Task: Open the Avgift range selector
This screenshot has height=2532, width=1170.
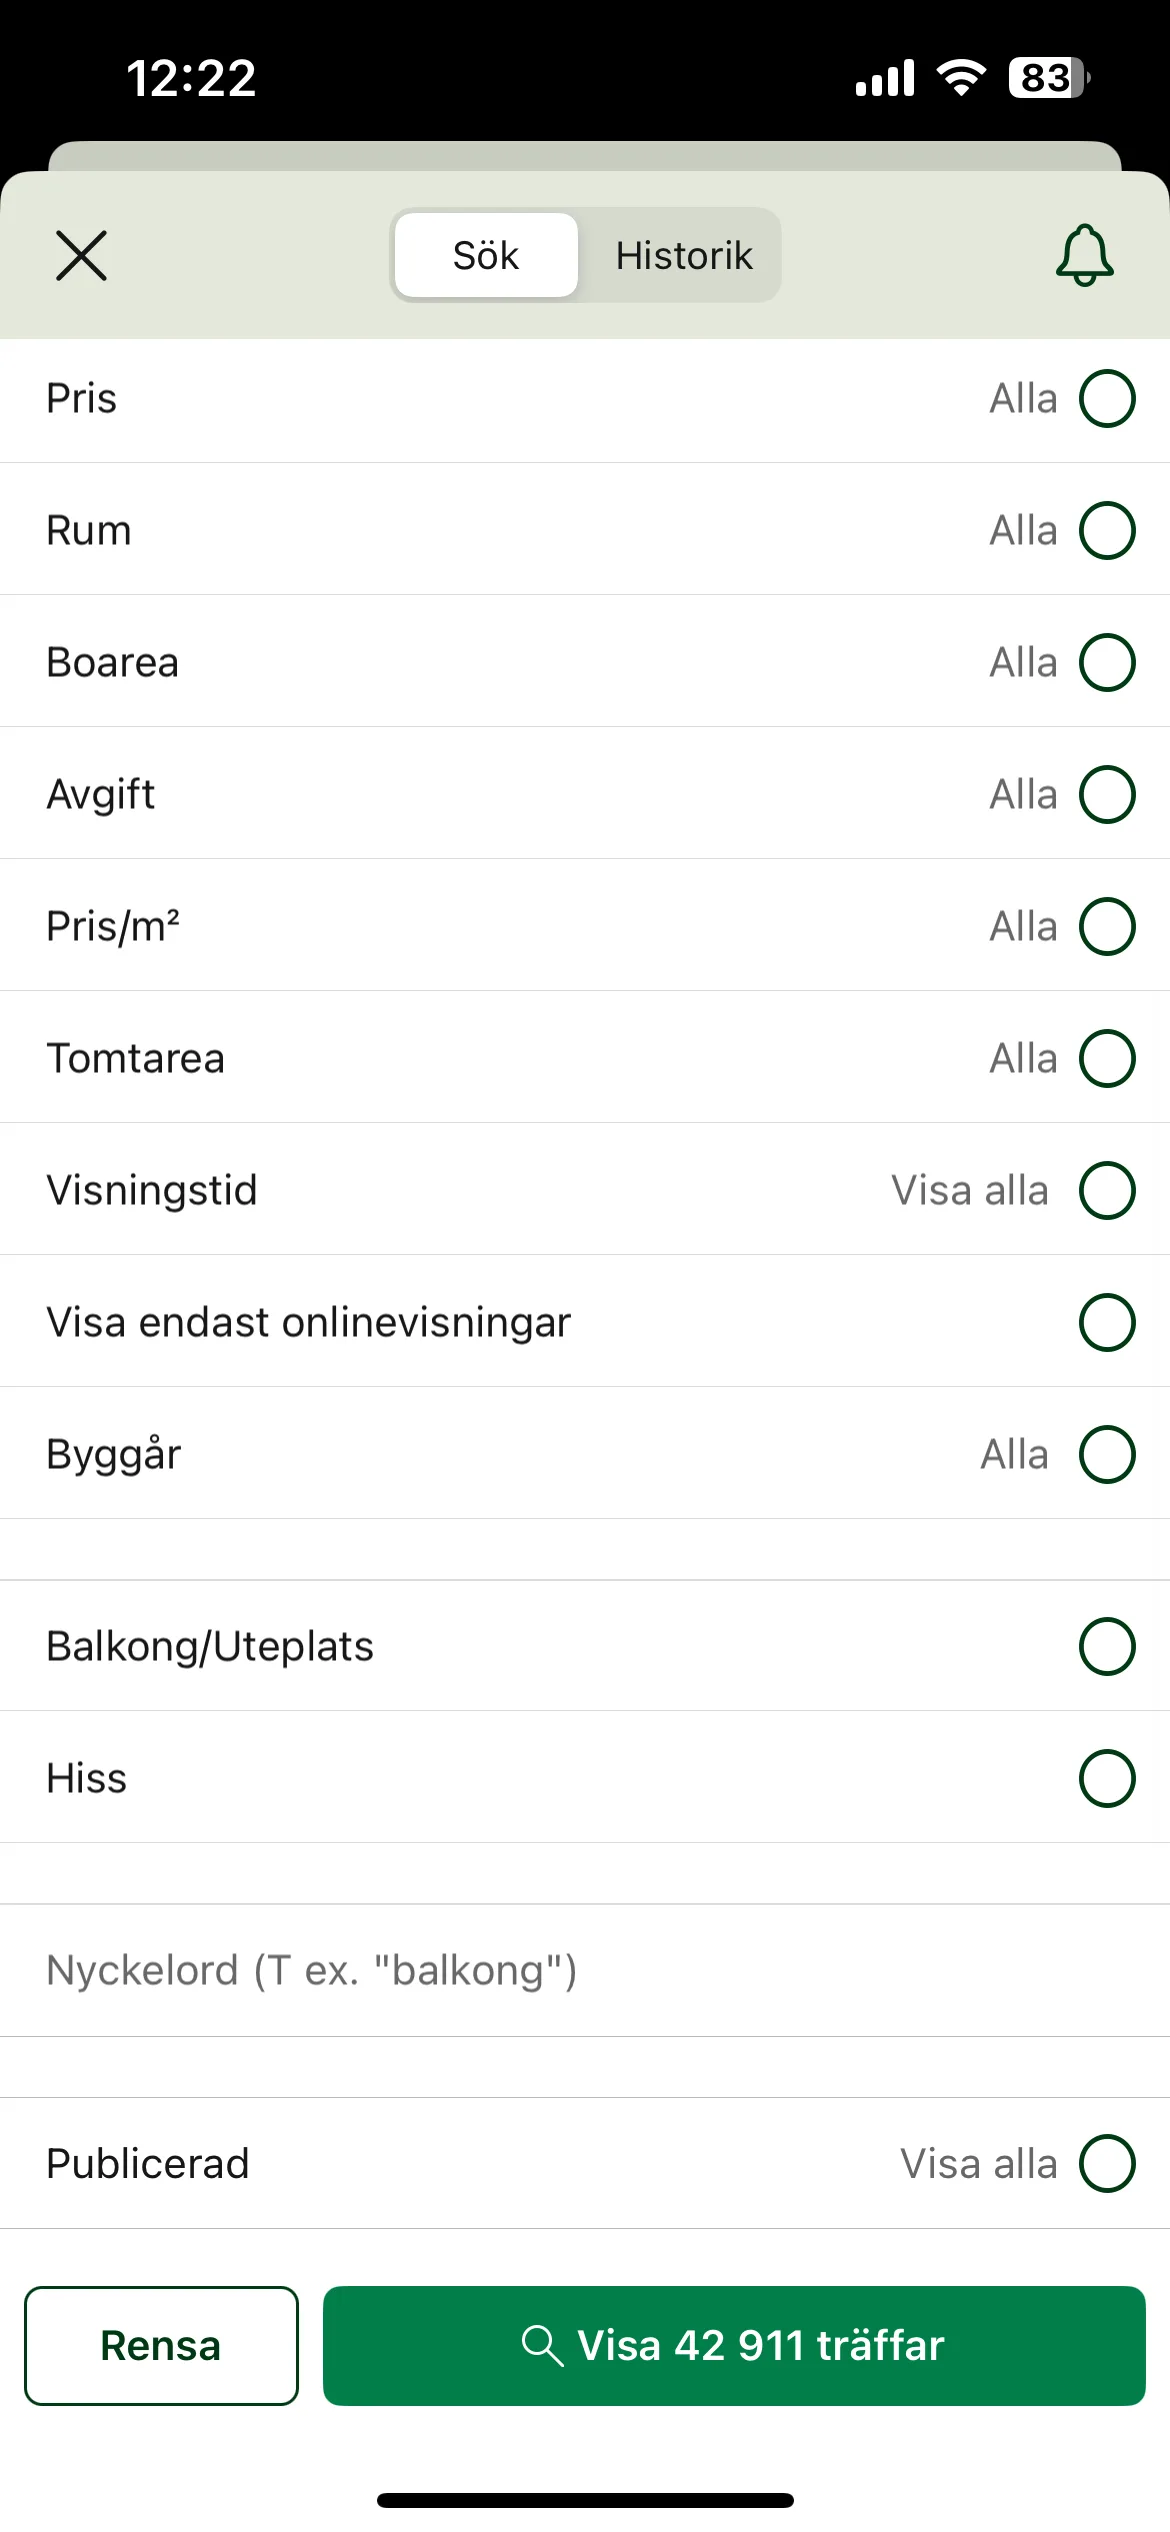Action: tap(585, 794)
